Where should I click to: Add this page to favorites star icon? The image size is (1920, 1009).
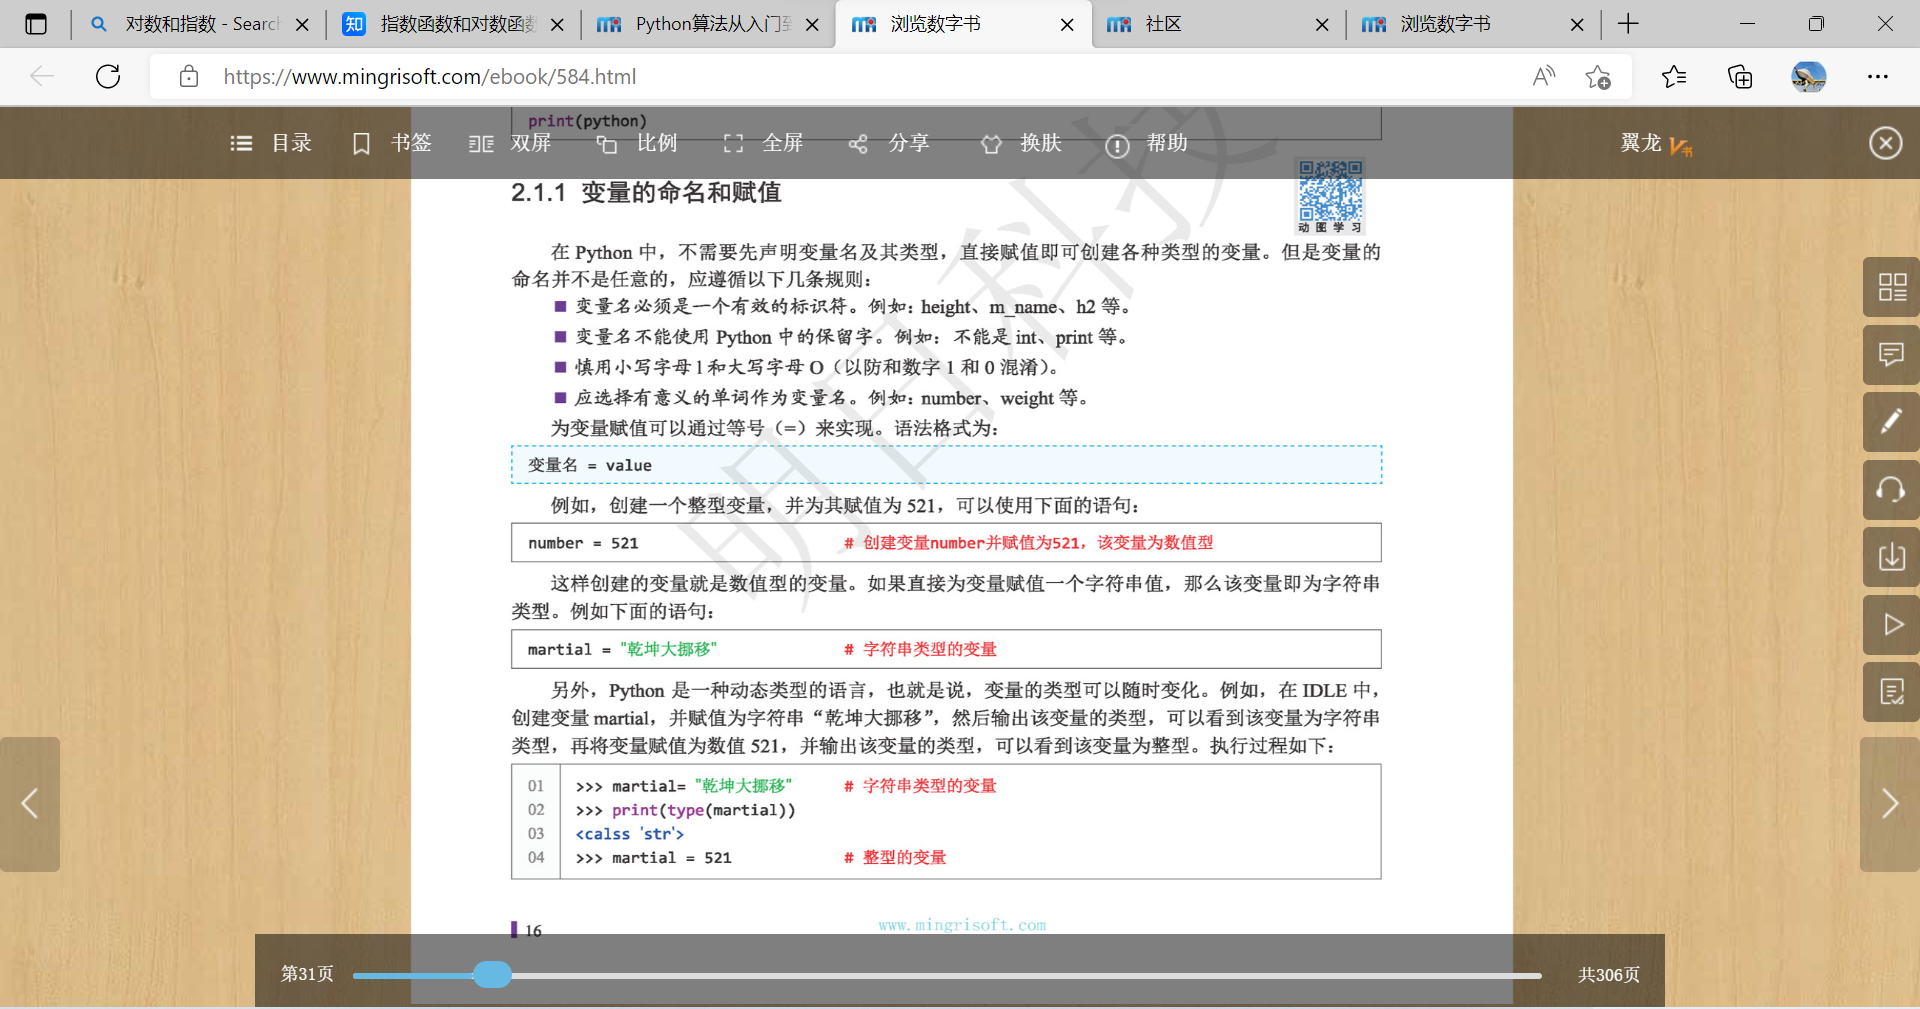[1598, 76]
